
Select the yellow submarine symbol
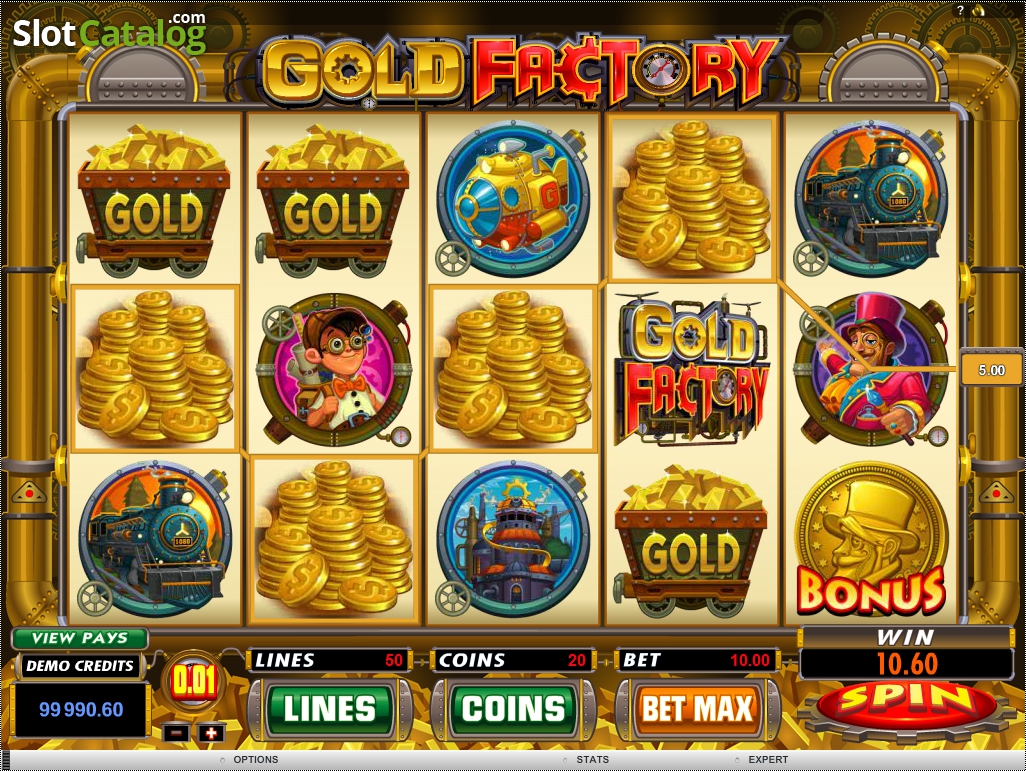513,198
